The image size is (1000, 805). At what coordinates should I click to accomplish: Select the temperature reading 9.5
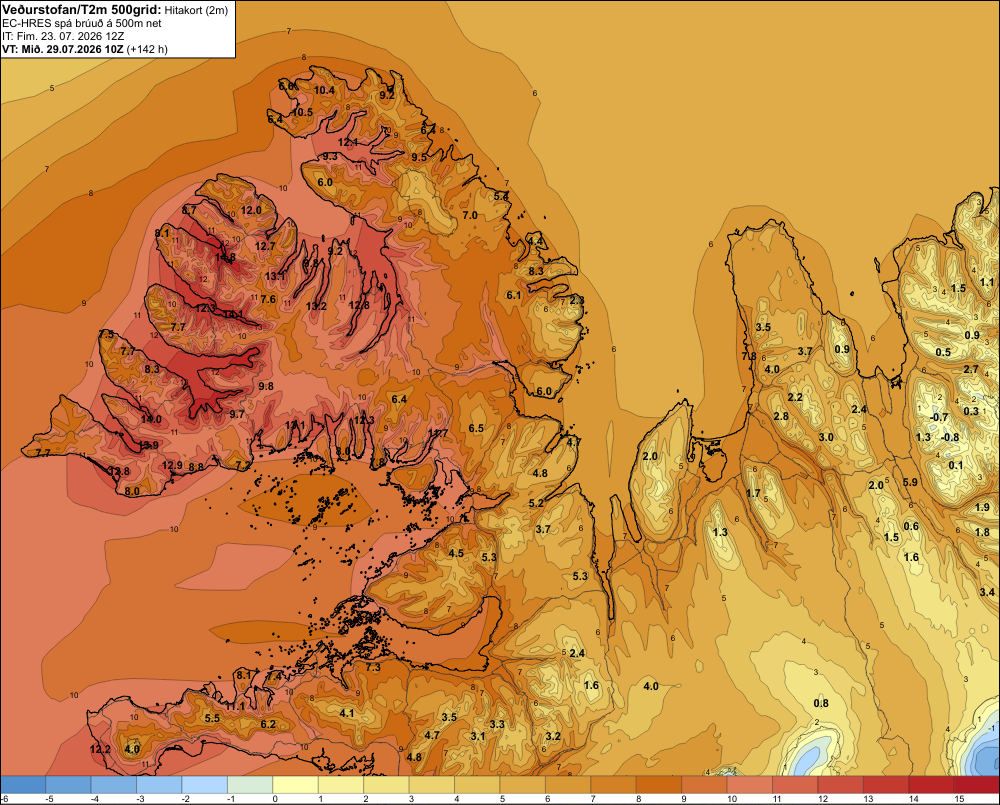pyautogui.click(x=419, y=157)
